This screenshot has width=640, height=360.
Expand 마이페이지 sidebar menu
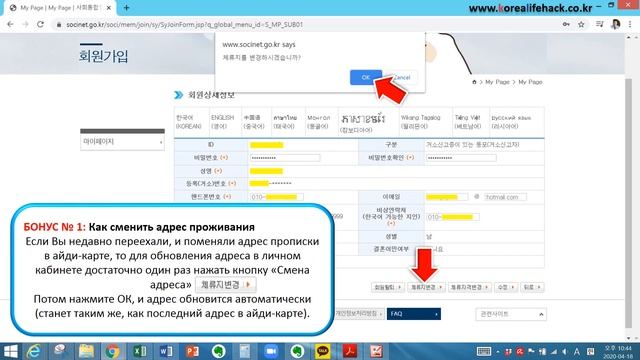(122, 142)
